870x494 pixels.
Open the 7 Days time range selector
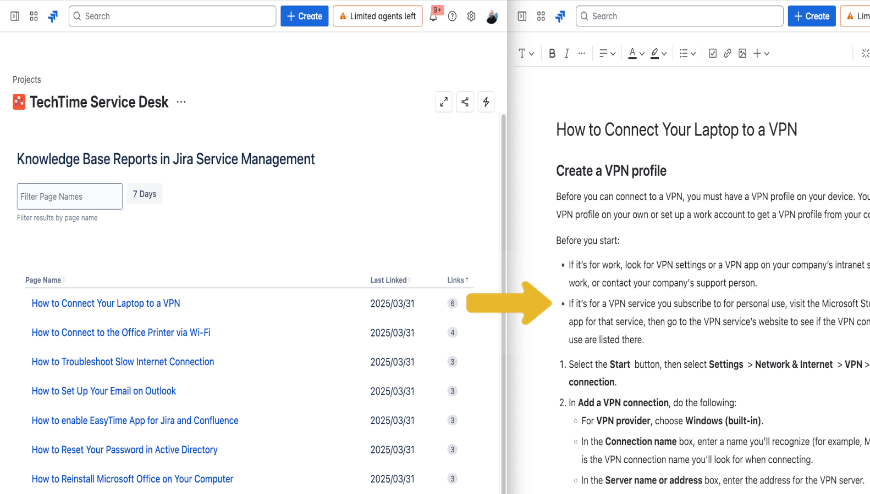point(145,194)
